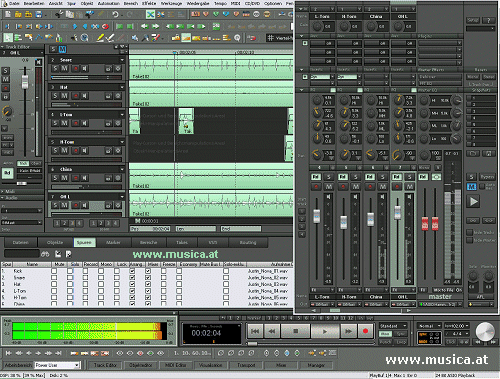Arm recording on the OH L track
Image resolution: width=500 pixels, height=379 pixels.
coord(76,205)
